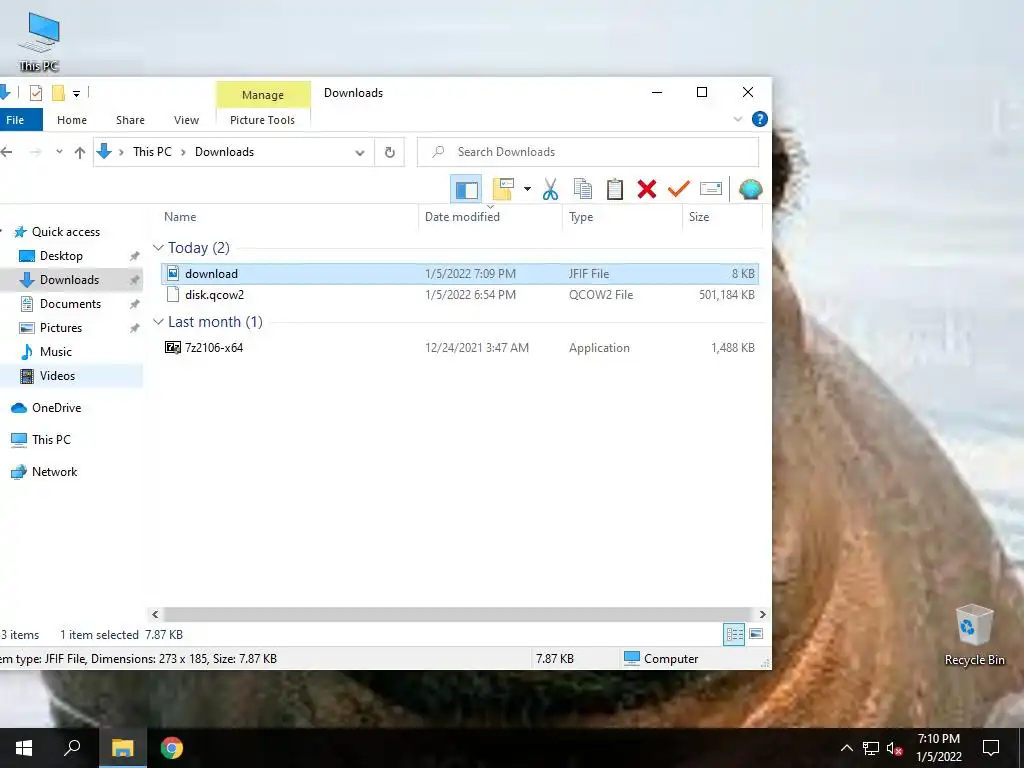Open the views dropdown arrow beside the folder icon
Screen dimensions: 1024x768
point(527,189)
